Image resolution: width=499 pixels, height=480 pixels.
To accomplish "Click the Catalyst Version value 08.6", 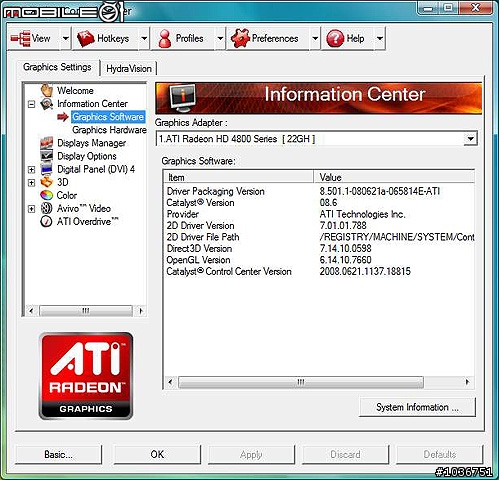I will coord(328,203).
